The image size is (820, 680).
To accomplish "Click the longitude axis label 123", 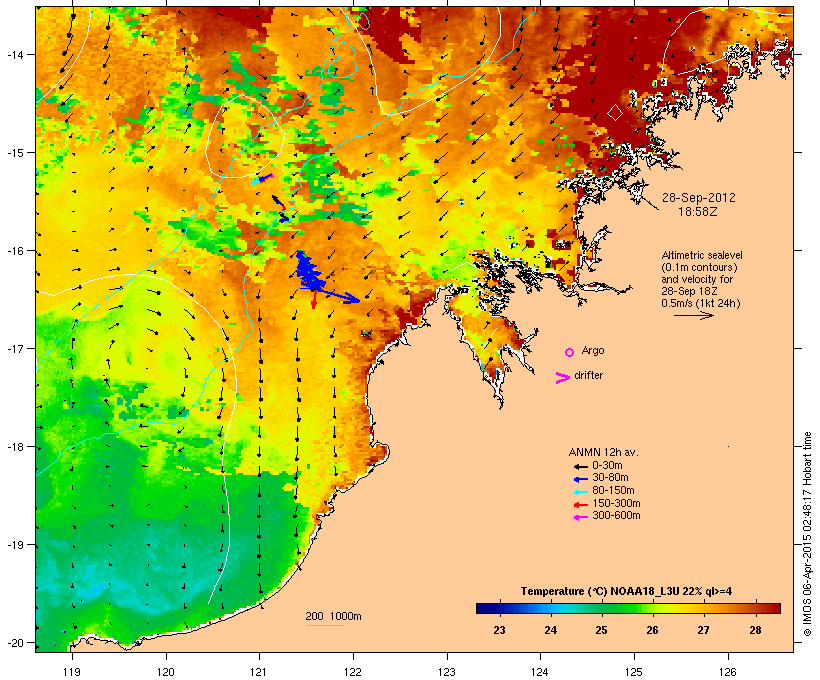I will click(447, 672).
